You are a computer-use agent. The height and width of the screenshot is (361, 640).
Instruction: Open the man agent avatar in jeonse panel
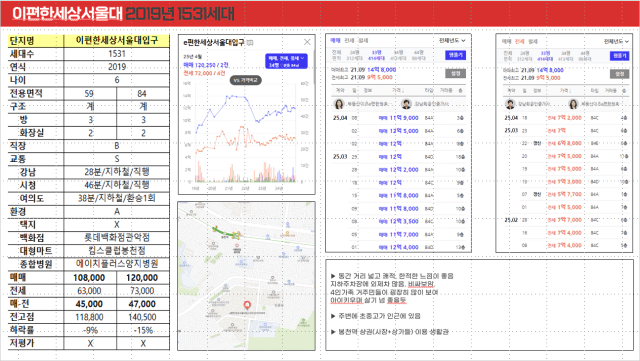(x=510, y=104)
